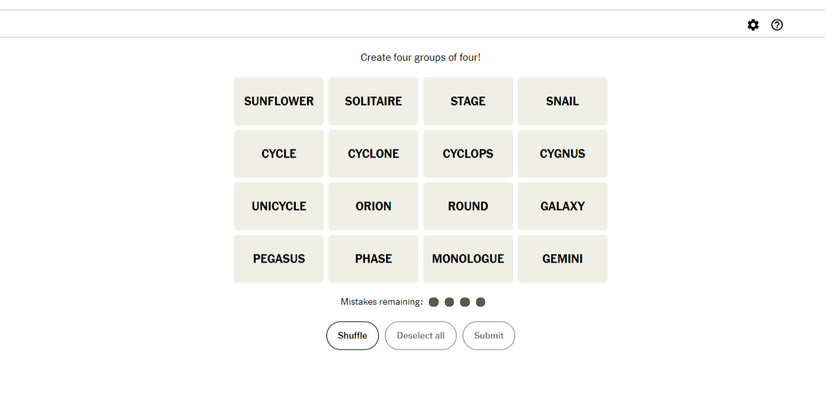Image resolution: width=825 pixels, height=412 pixels.
Task: Choose the SNAIL word tile
Action: pos(562,101)
